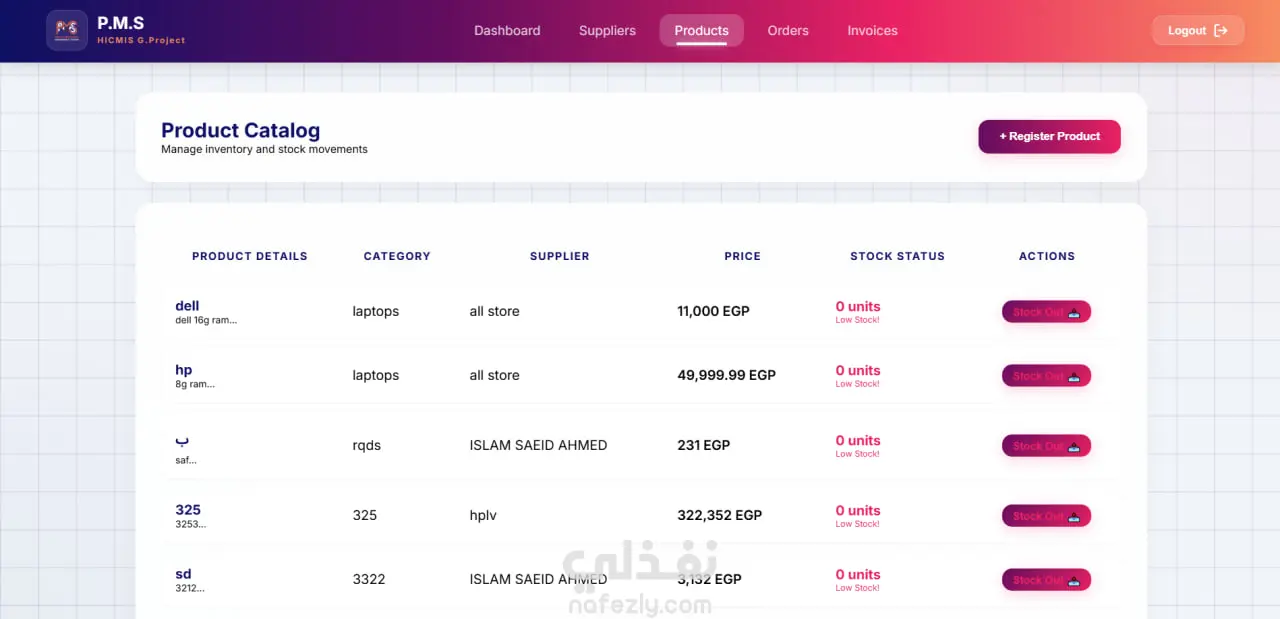Click Stock Out icon for rqds row
Viewport: 1280px width, 619px height.
coord(1074,446)
